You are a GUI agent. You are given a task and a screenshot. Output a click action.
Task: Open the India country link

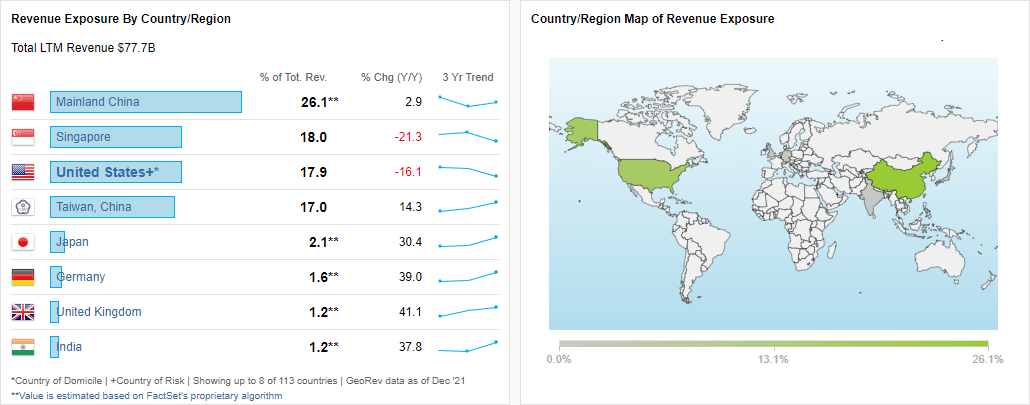69,347
